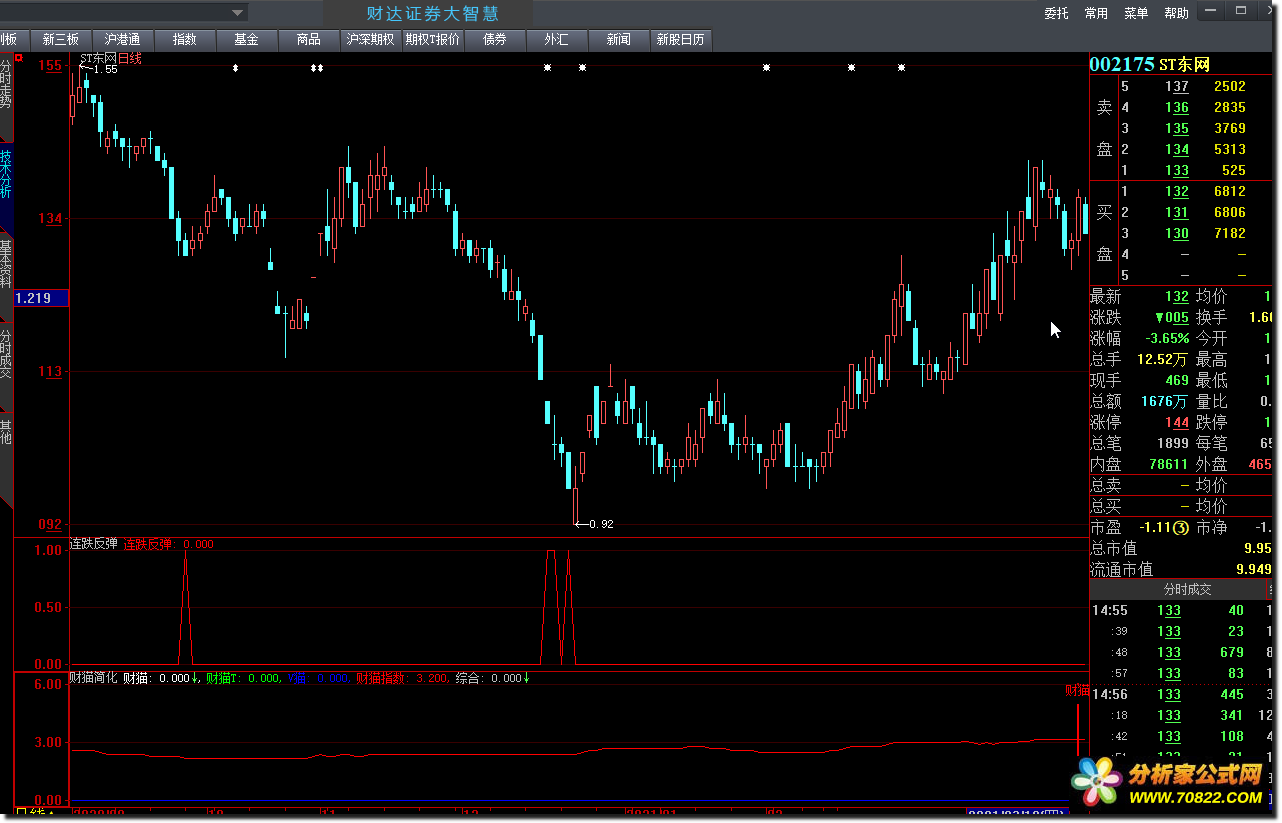This screenshot has height=823, width=1282.
Task: Select the buy level 3 price 130
Action: [x=1176, y=234]
